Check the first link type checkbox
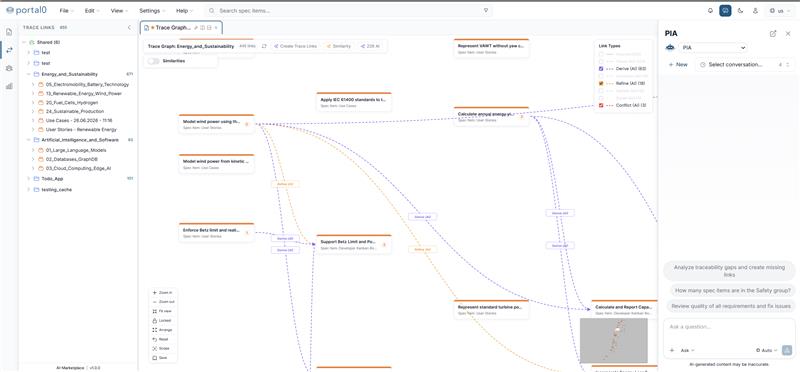Image resolution: width=800 pixels, height=372 pixels. [601, 54]
